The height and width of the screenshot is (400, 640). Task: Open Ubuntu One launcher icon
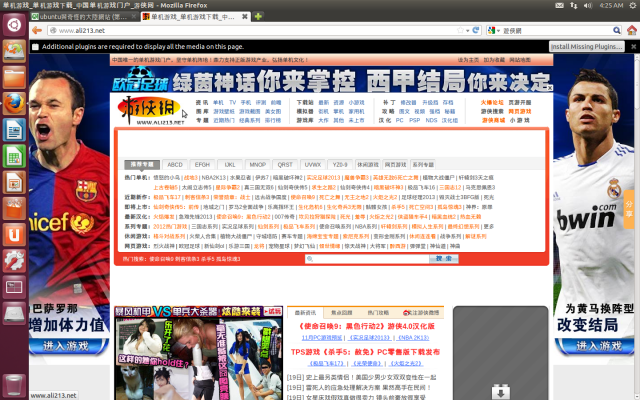pos(14,235)
